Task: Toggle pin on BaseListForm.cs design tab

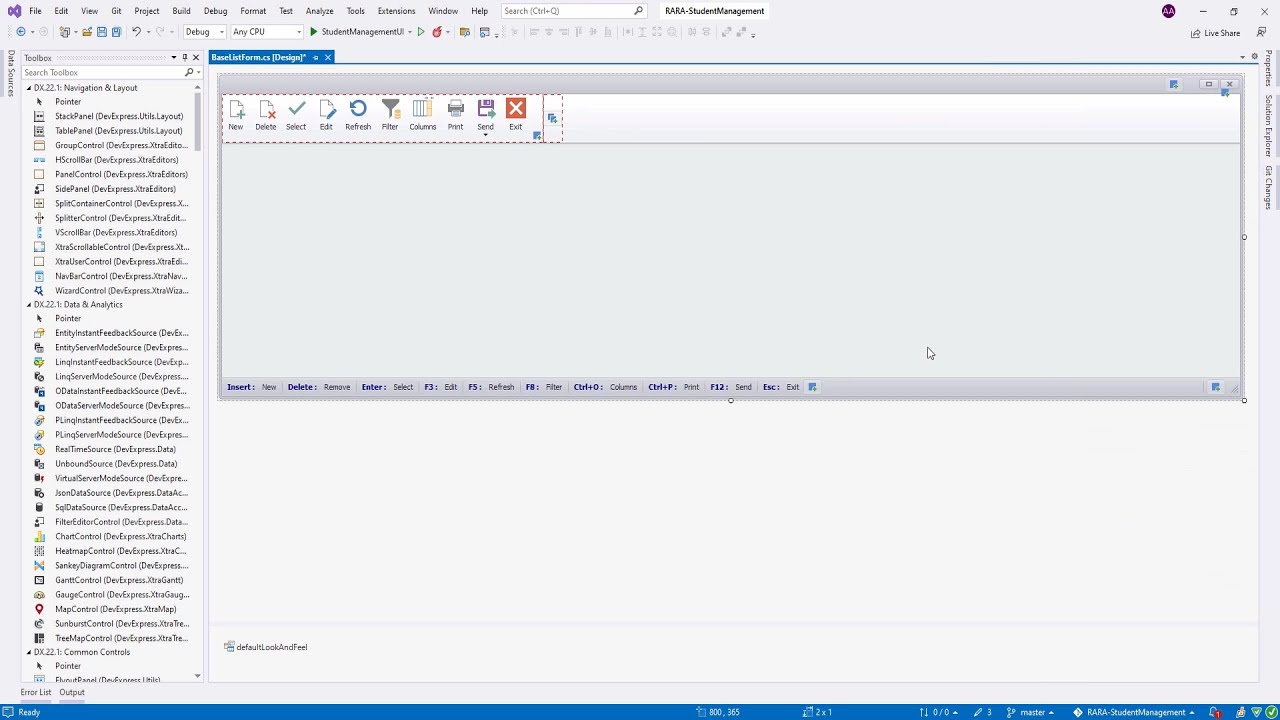Action: [316, 57]
